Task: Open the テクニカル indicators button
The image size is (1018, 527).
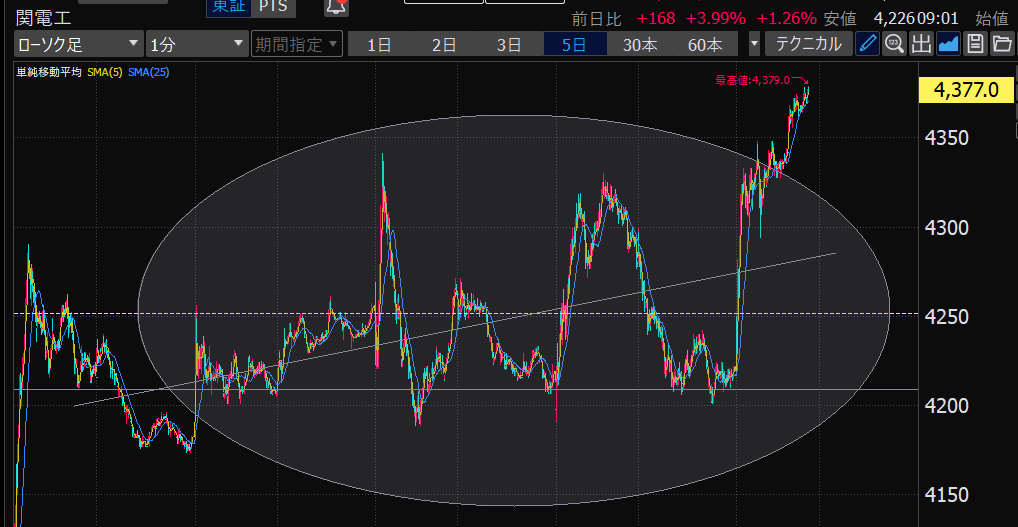Action: coord(808,44)
